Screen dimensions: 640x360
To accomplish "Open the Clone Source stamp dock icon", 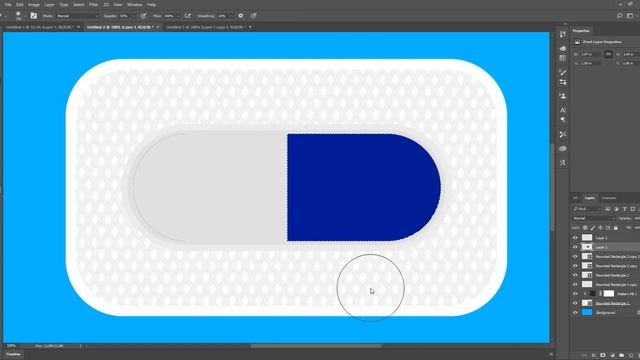I will 563,96.
